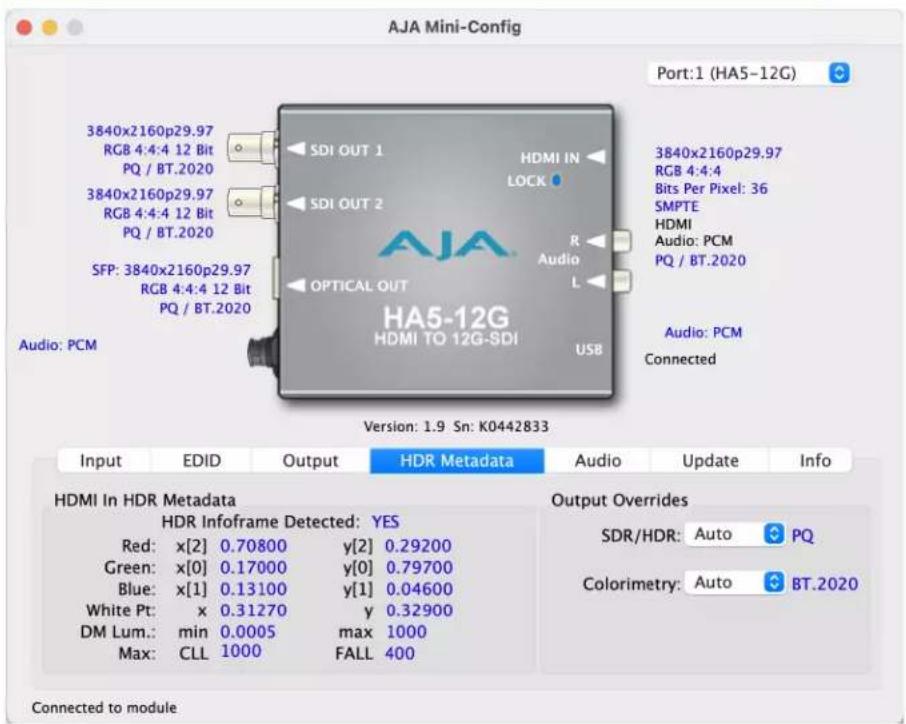Open the Info tab
906x724 pixels.
[815, 461]
